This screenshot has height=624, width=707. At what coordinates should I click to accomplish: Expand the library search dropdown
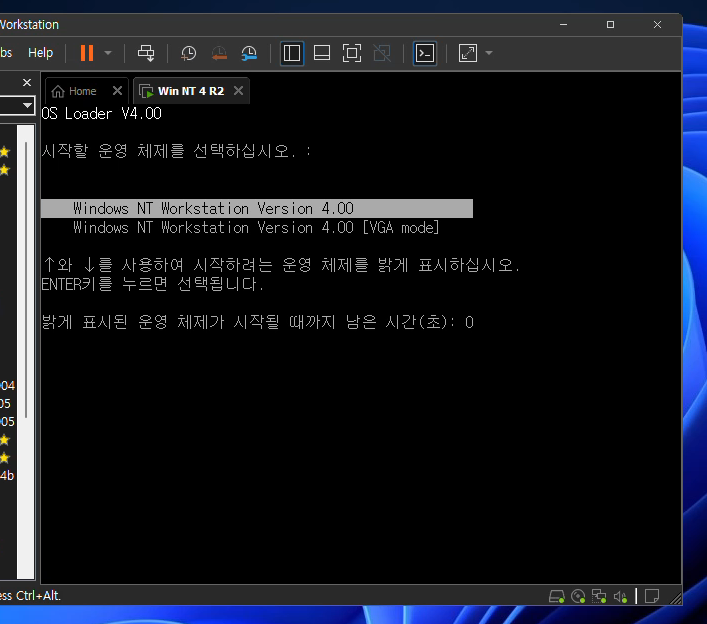pos(27,106)
